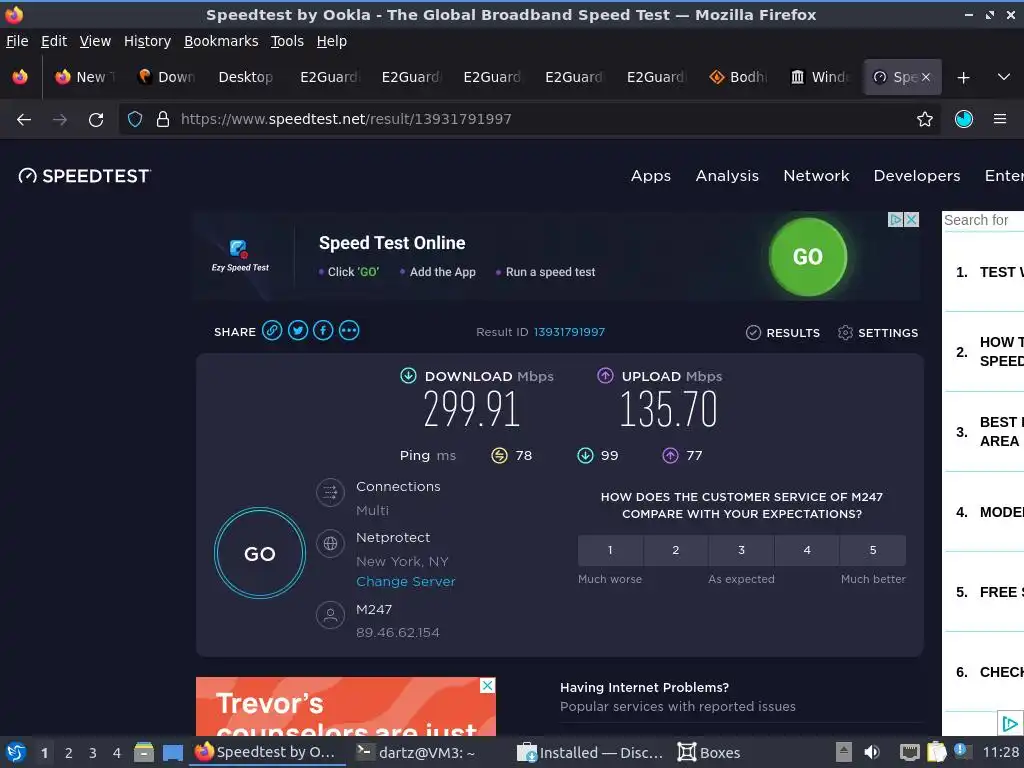This screenshot has height=768, width=1024.
Task: Open Network in site navigation
Action: click(x=816, y=176)
